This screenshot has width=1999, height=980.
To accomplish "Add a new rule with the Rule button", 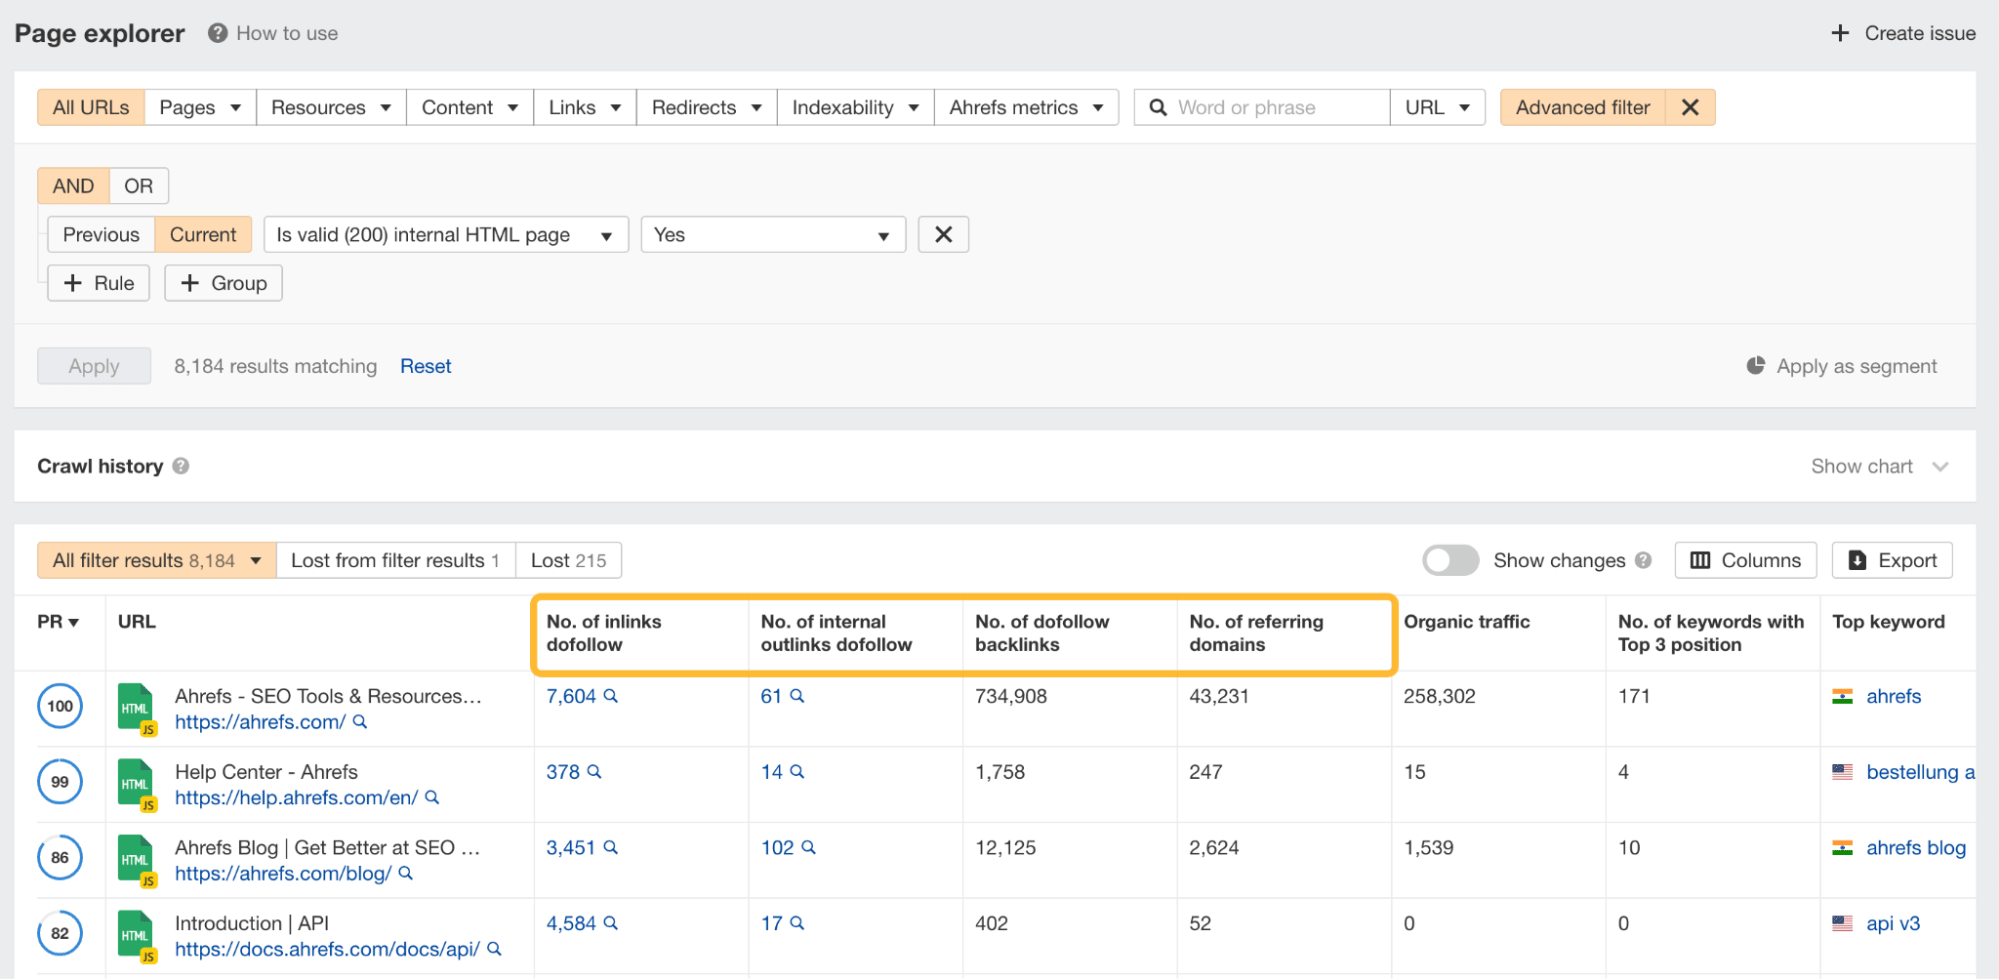I will click(97, 283).
